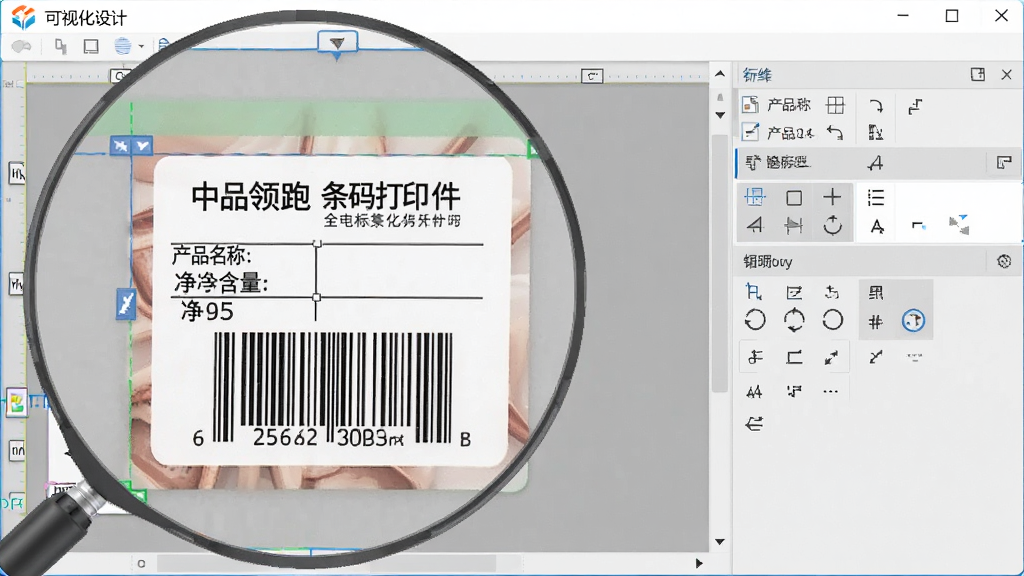Click the table handle above 产品名称 row
Screen dimensions: 1024x576
point(317,244)
